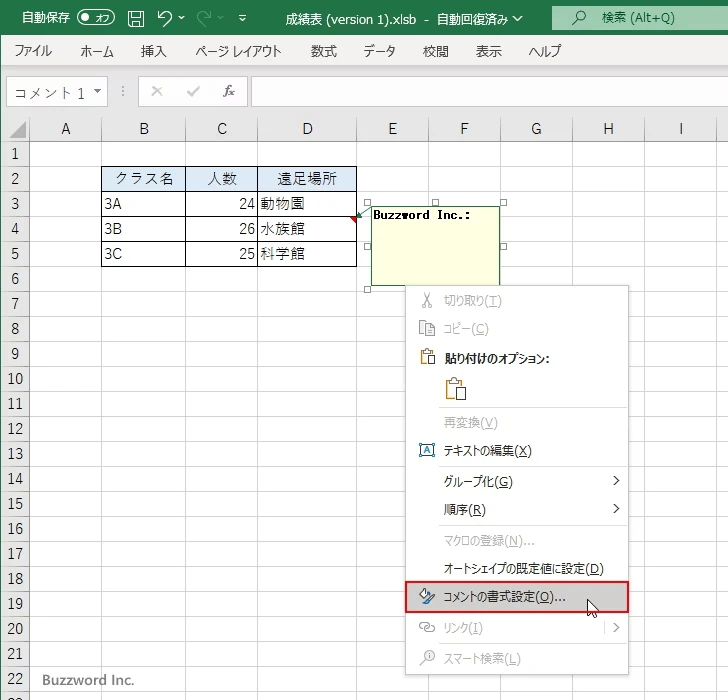Open the ヘルプ tab

(545, 51)
